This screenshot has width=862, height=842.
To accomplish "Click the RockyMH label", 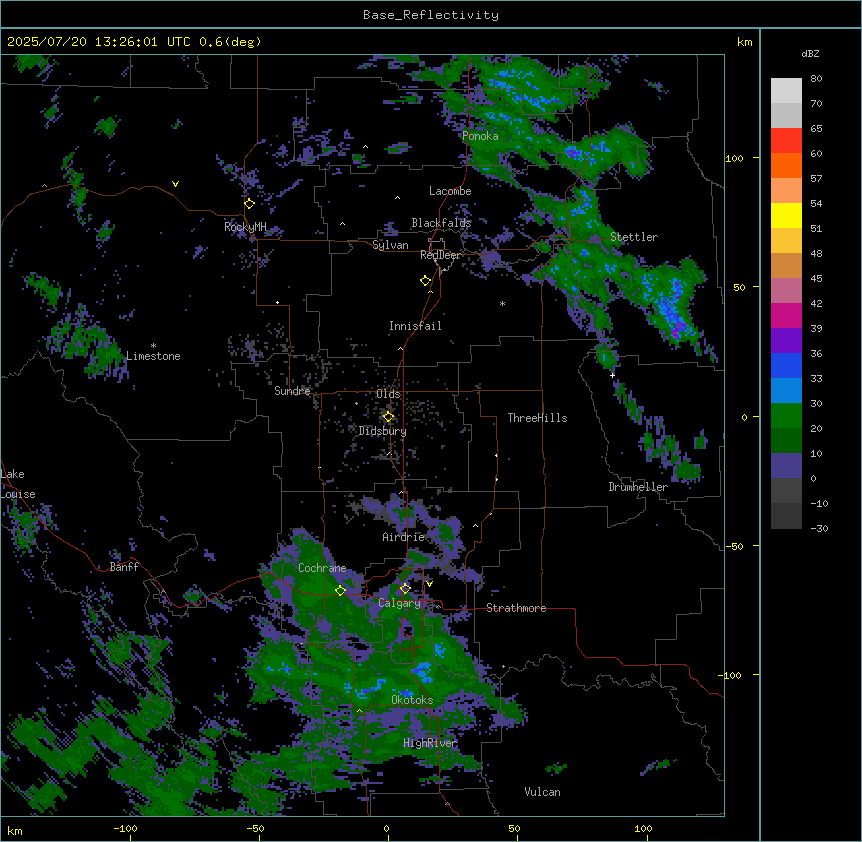I will pos(245,226).
